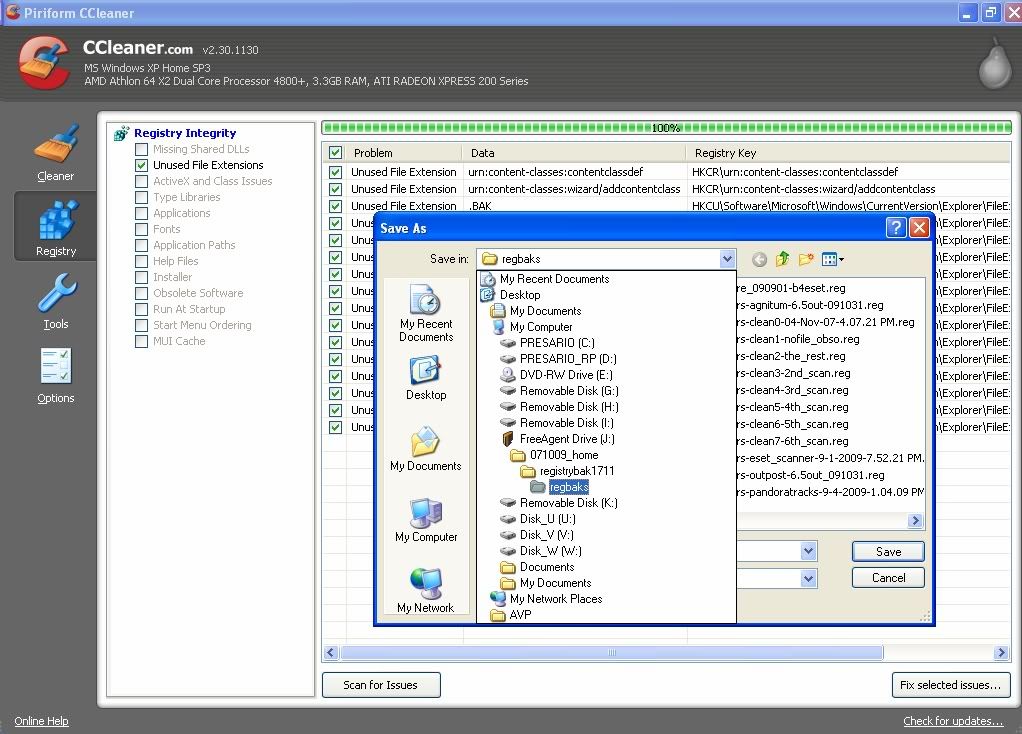Viewport: 1022px width, 734px height.
Task: Select Removable Disk (K:) in the list
Action: click(568, 503)
